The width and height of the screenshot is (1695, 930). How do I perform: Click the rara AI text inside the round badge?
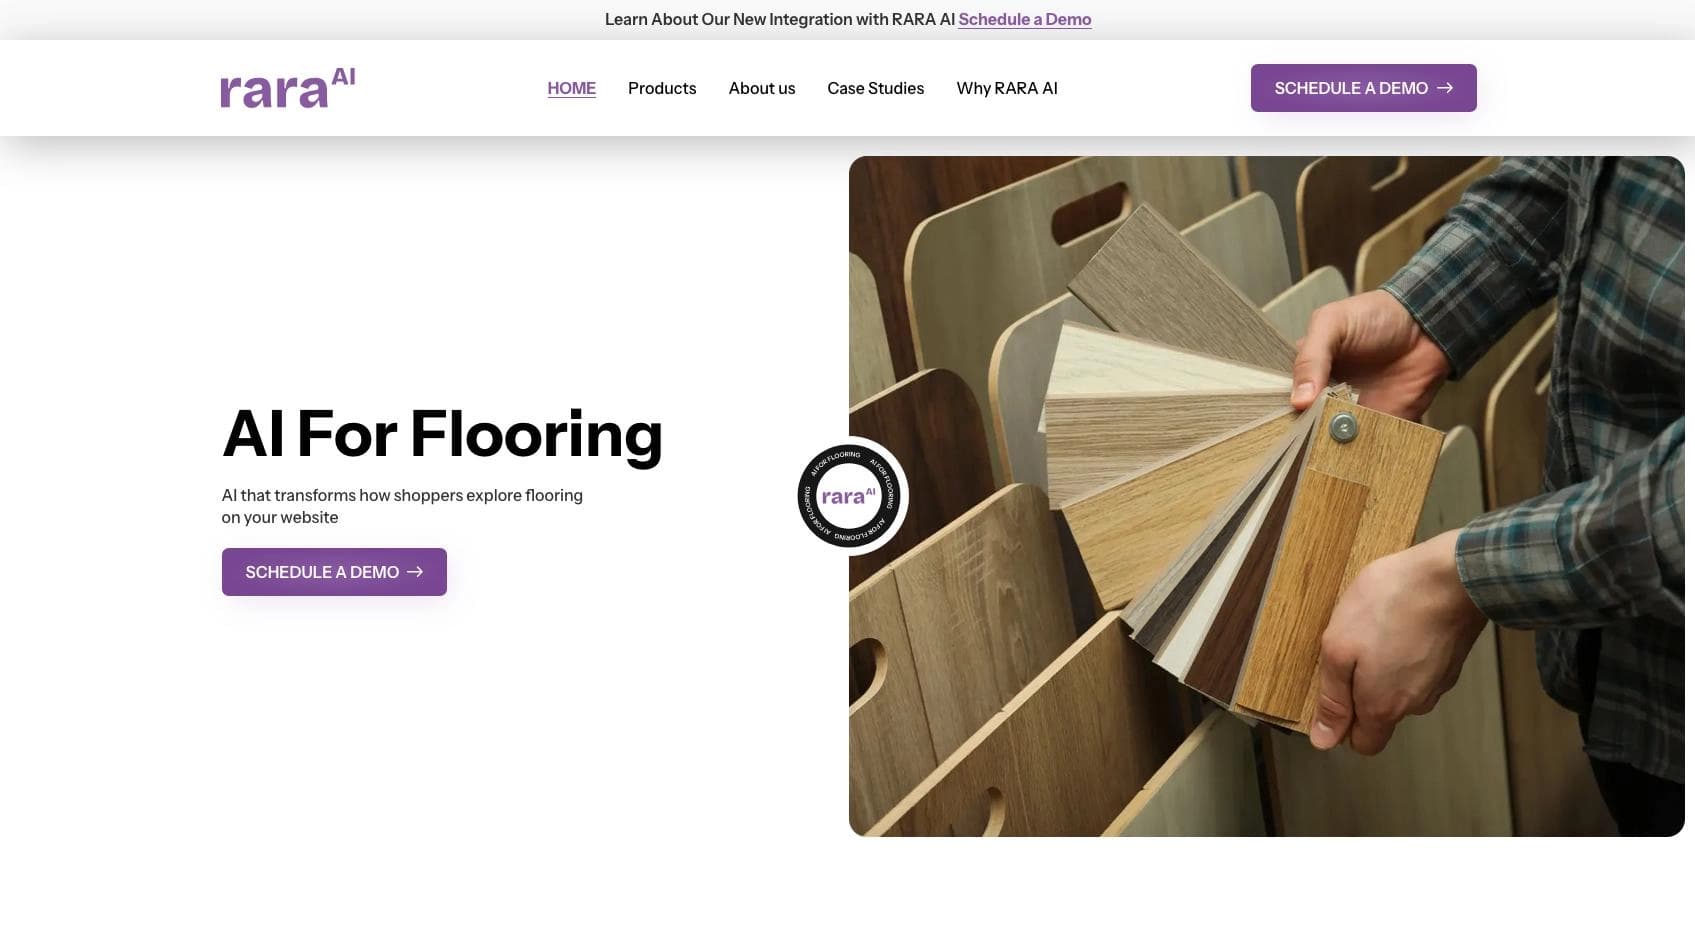point(847,495)
